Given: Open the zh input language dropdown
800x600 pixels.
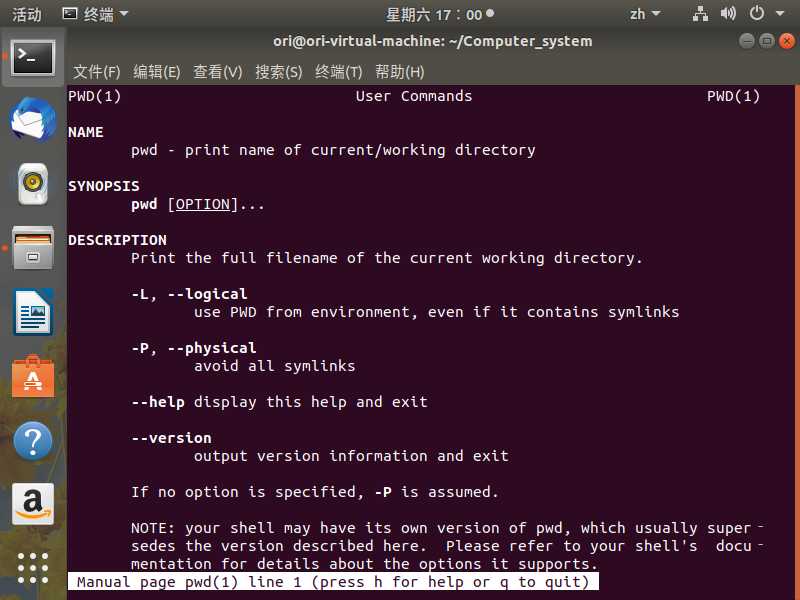Looking at the screenshot, I should (645, 14).
